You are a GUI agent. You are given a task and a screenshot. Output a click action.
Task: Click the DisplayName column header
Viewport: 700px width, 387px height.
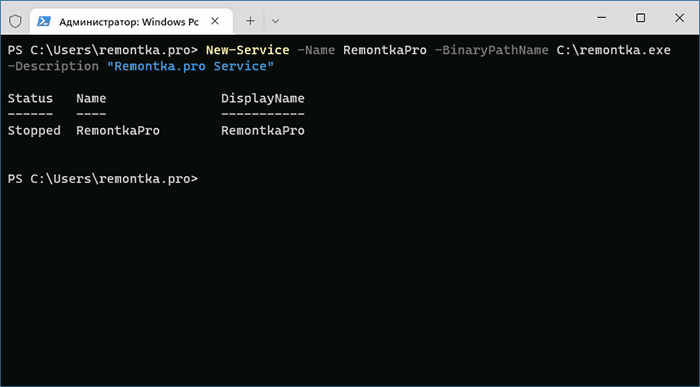point(263,98)
